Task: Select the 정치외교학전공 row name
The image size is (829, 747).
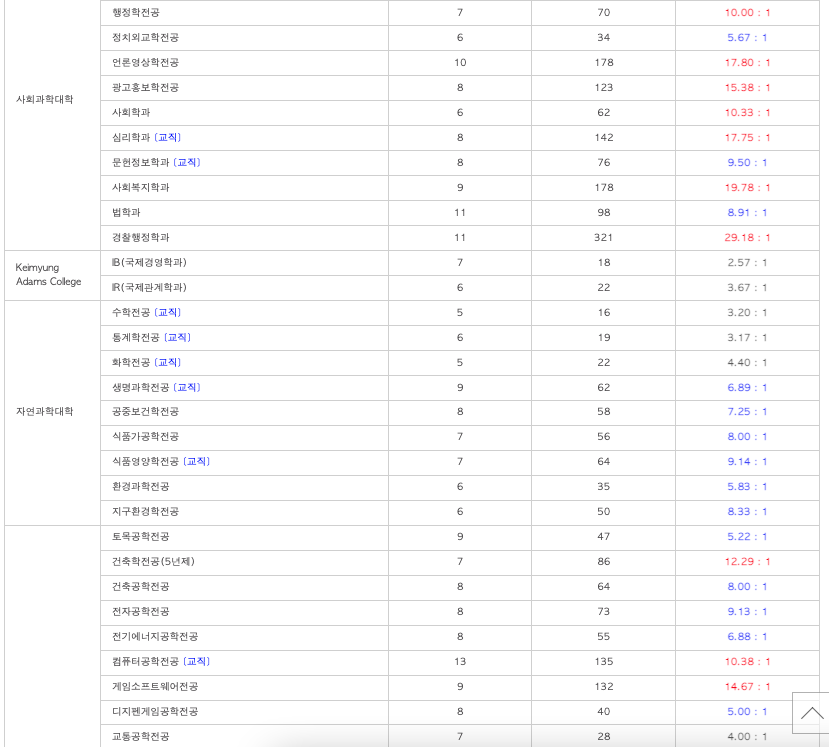Action: coord(145,38)
